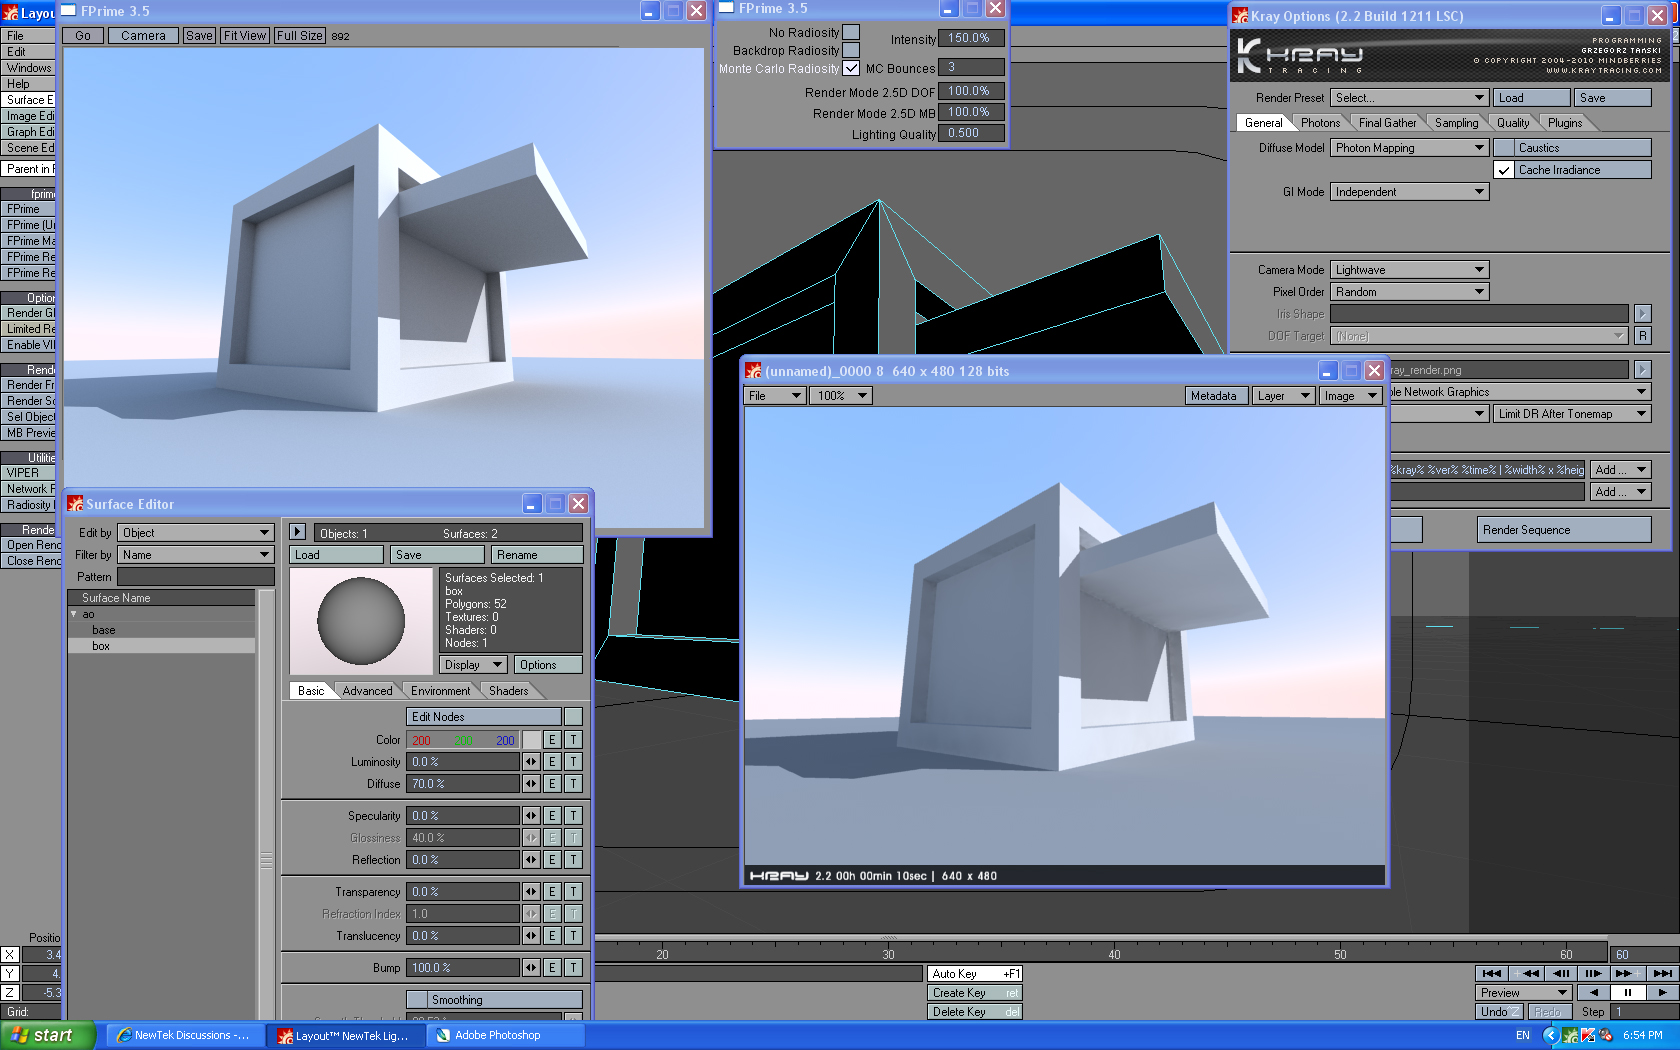Open the Shaders tab in Surface Editor
1680x1050 pixels.
[508, 691]
